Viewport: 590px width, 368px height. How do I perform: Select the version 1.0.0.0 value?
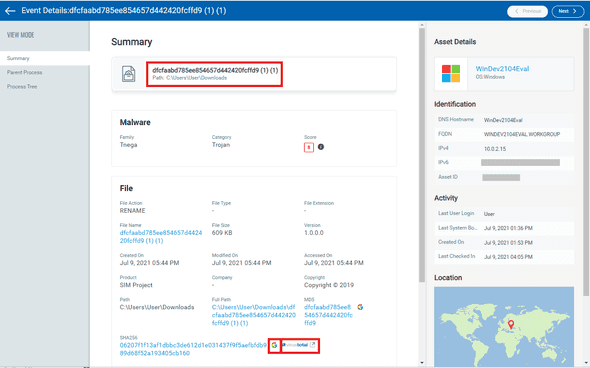tap(314, 233)
